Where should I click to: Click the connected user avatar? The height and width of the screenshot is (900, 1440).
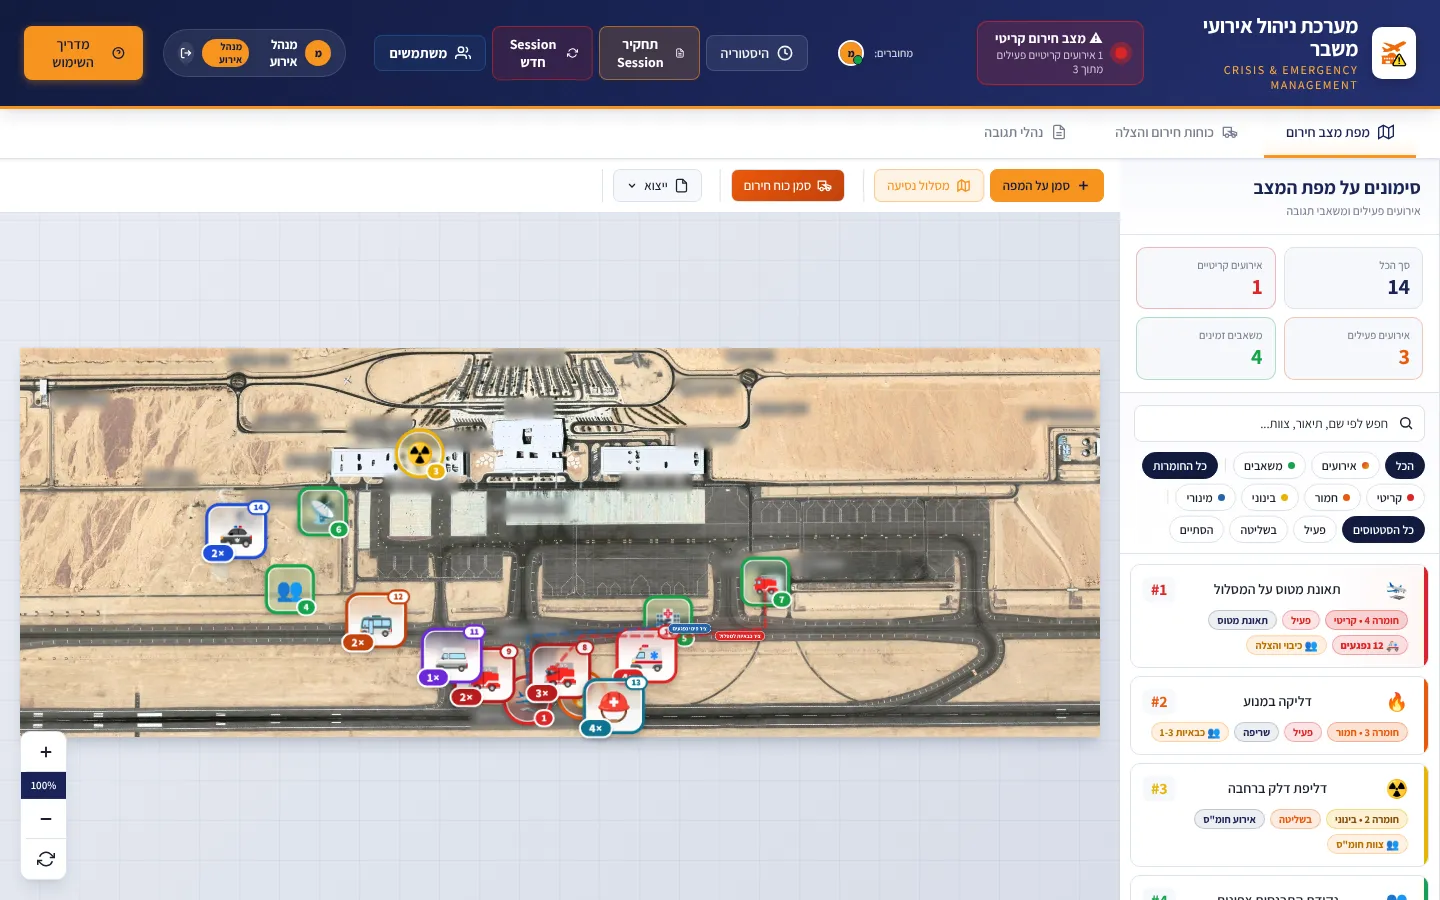tap(850, 53)
